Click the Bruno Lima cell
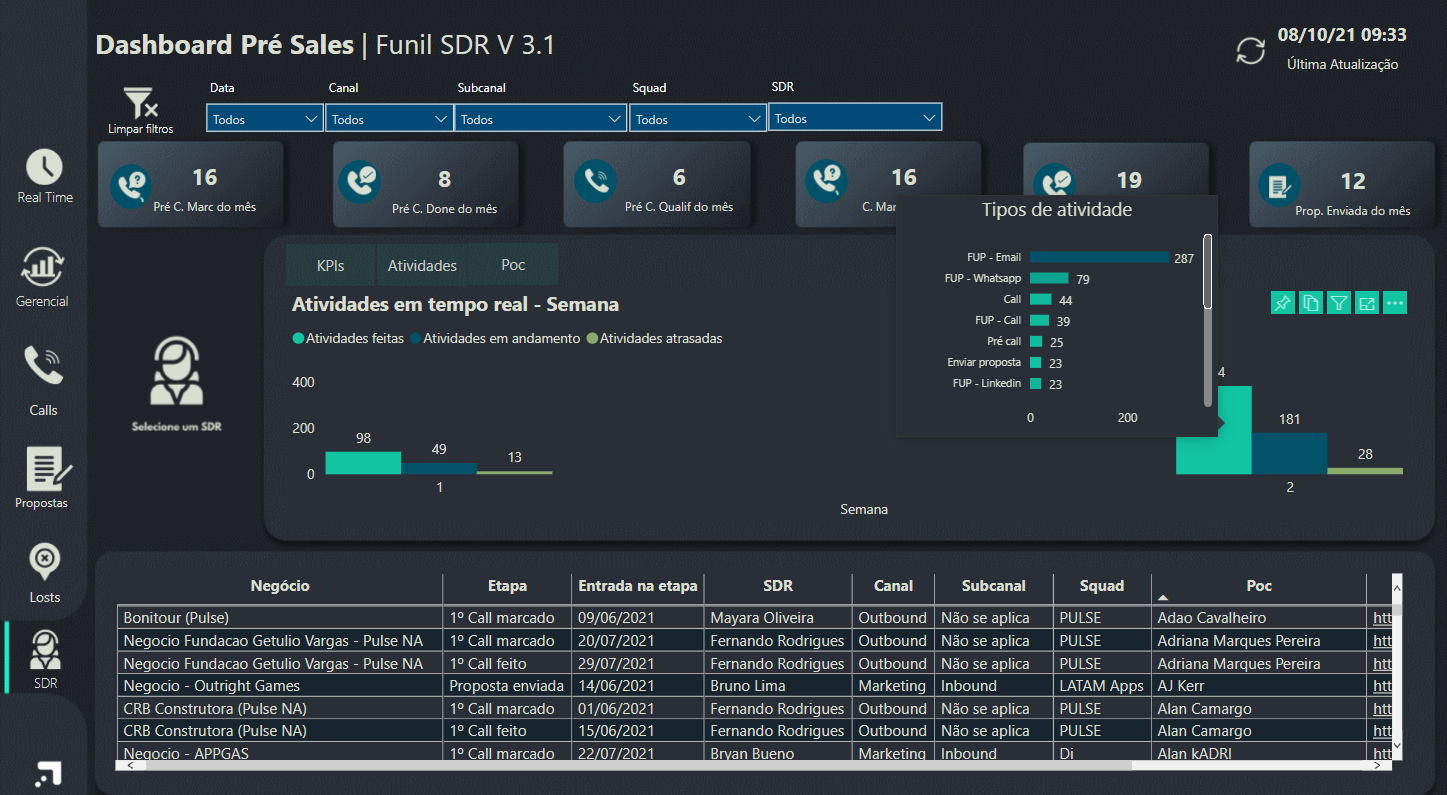Screen dimensions: 1447x795 tap(778, 686)
